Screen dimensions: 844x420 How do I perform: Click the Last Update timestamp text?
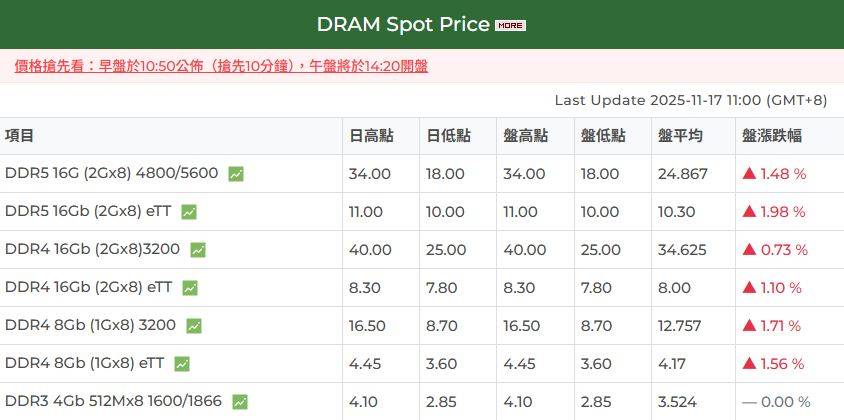690,100
